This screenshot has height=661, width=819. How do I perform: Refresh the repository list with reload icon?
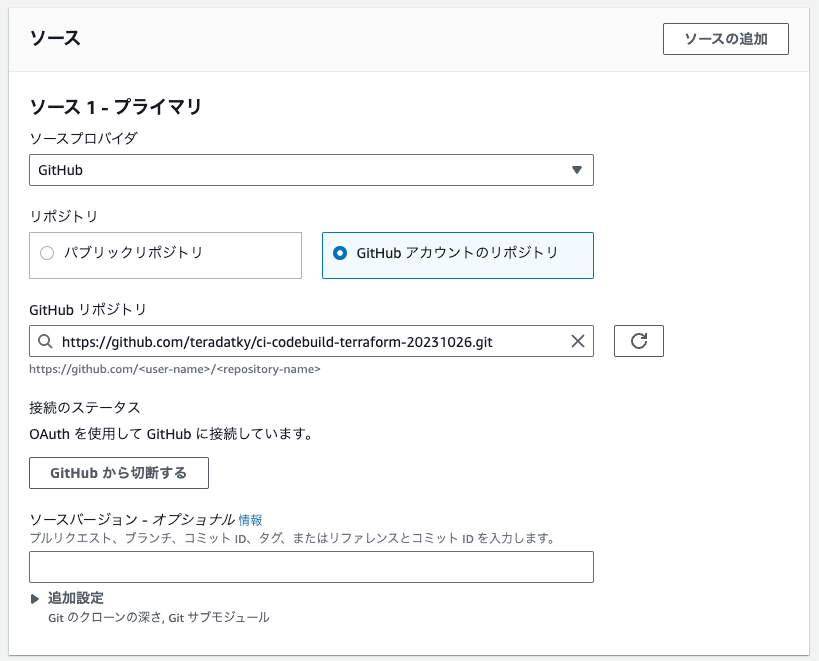[x=639, y=341]
